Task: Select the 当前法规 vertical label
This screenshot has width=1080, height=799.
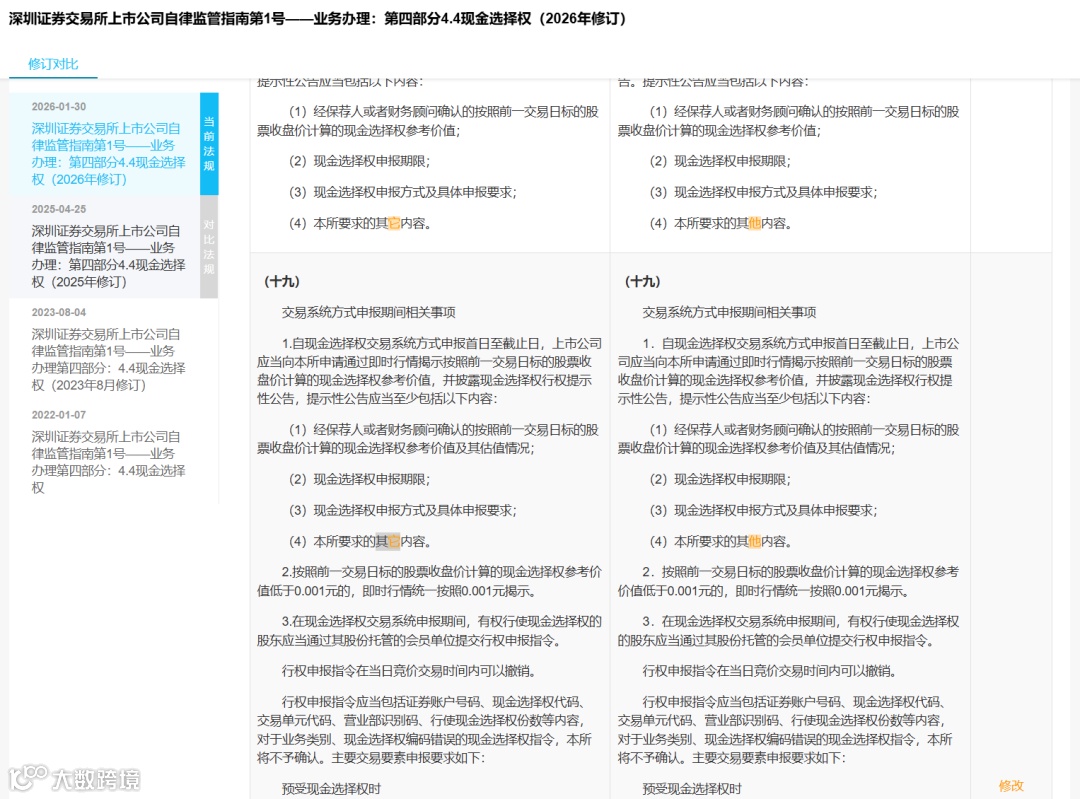Action: 209,144
